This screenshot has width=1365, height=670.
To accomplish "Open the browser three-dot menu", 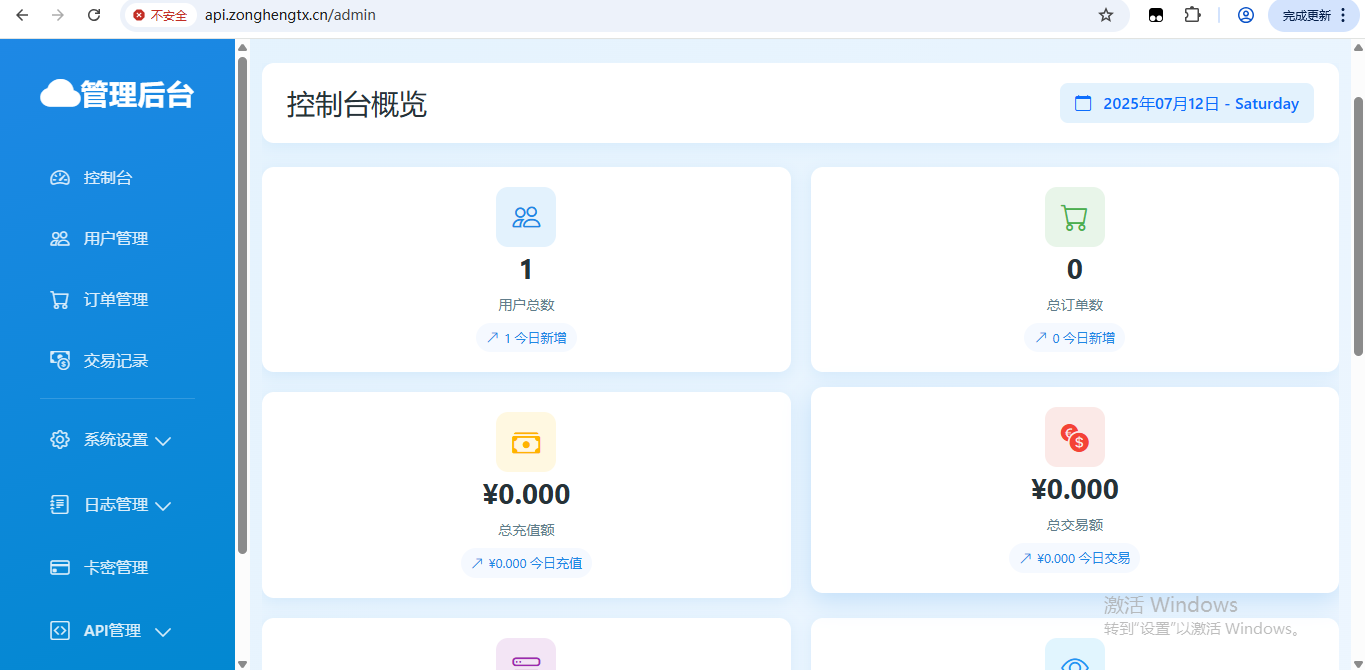I will [x=1343, y=15].
